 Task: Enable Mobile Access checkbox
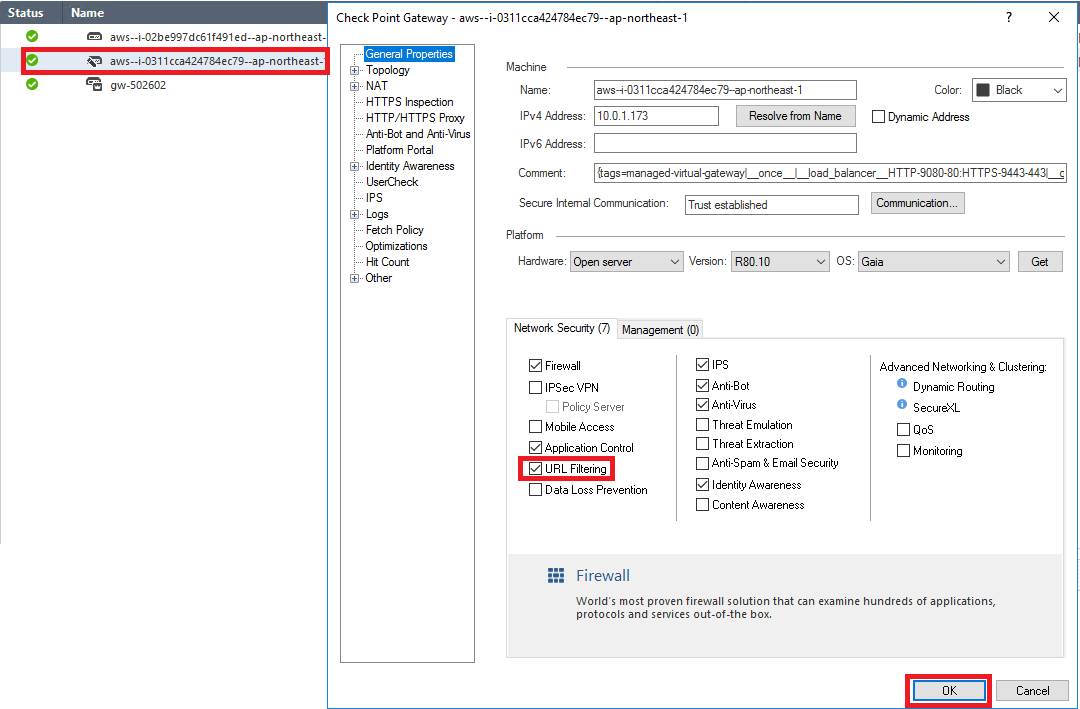tap(535, 427)
